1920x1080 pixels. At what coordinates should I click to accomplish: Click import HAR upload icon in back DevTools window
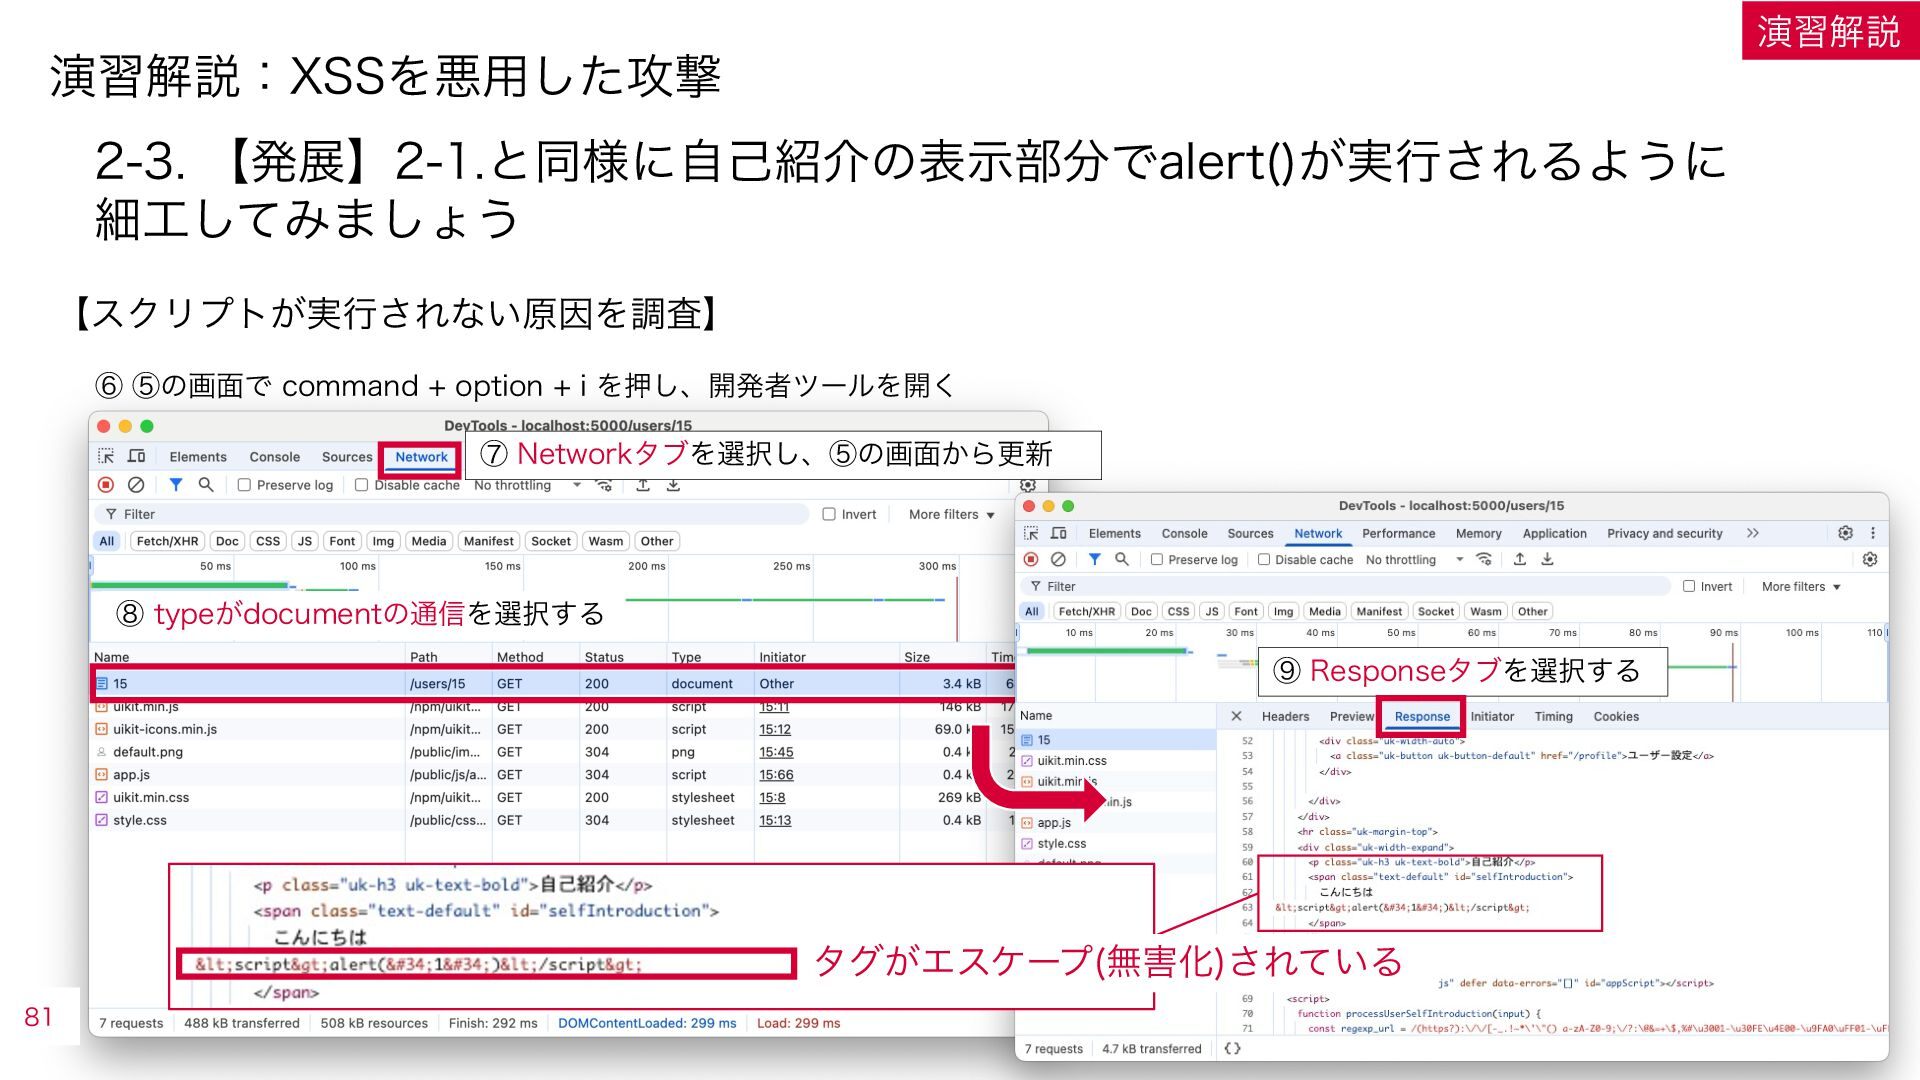tap(643, 485)
